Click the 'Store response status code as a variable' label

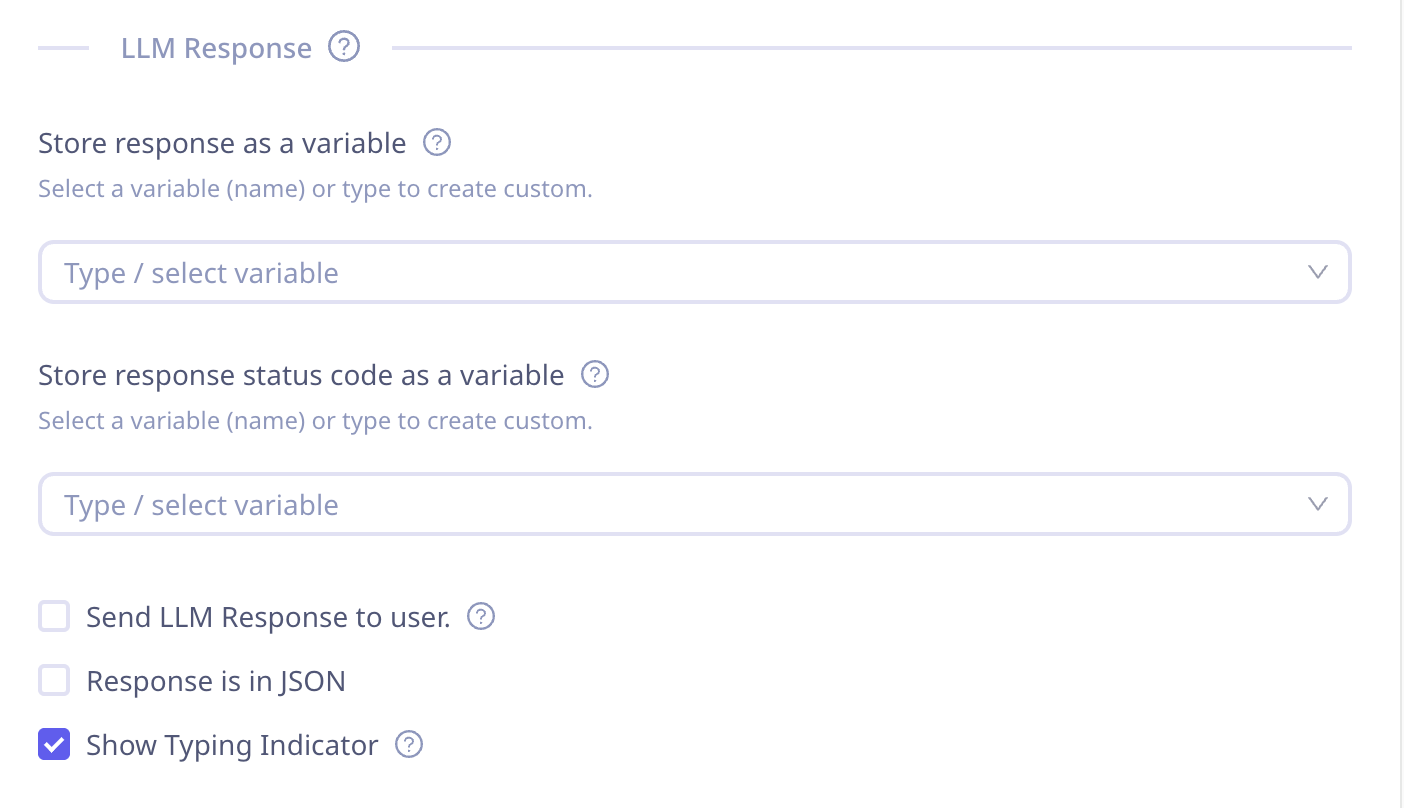coord(301,375)
